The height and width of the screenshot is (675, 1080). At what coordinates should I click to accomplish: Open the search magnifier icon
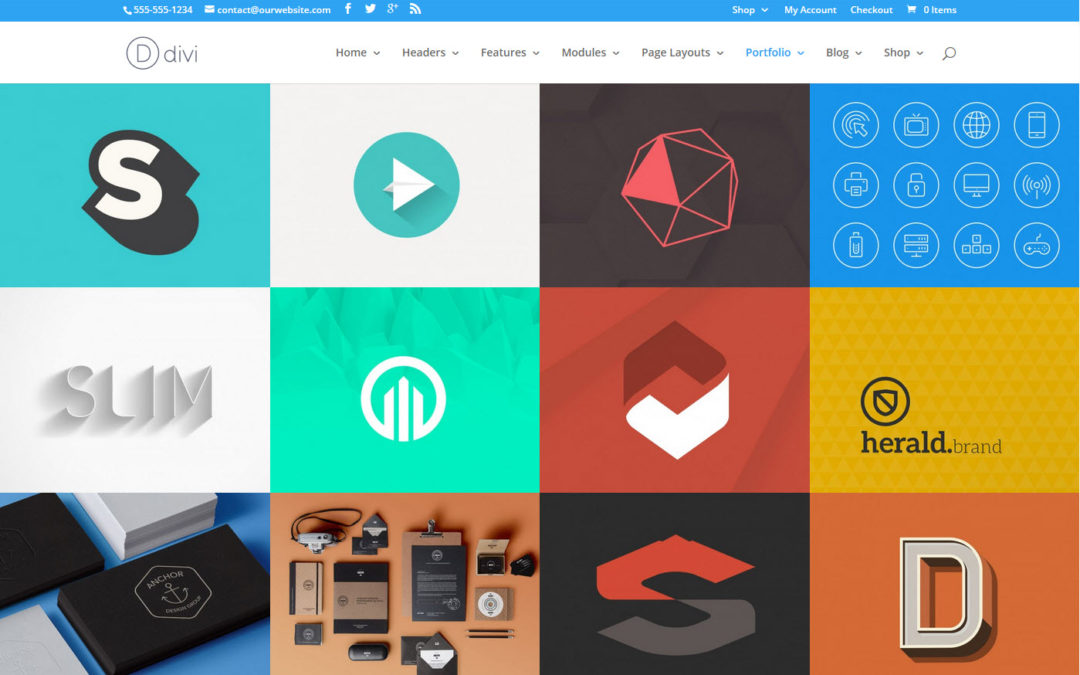tap(948, 53)
